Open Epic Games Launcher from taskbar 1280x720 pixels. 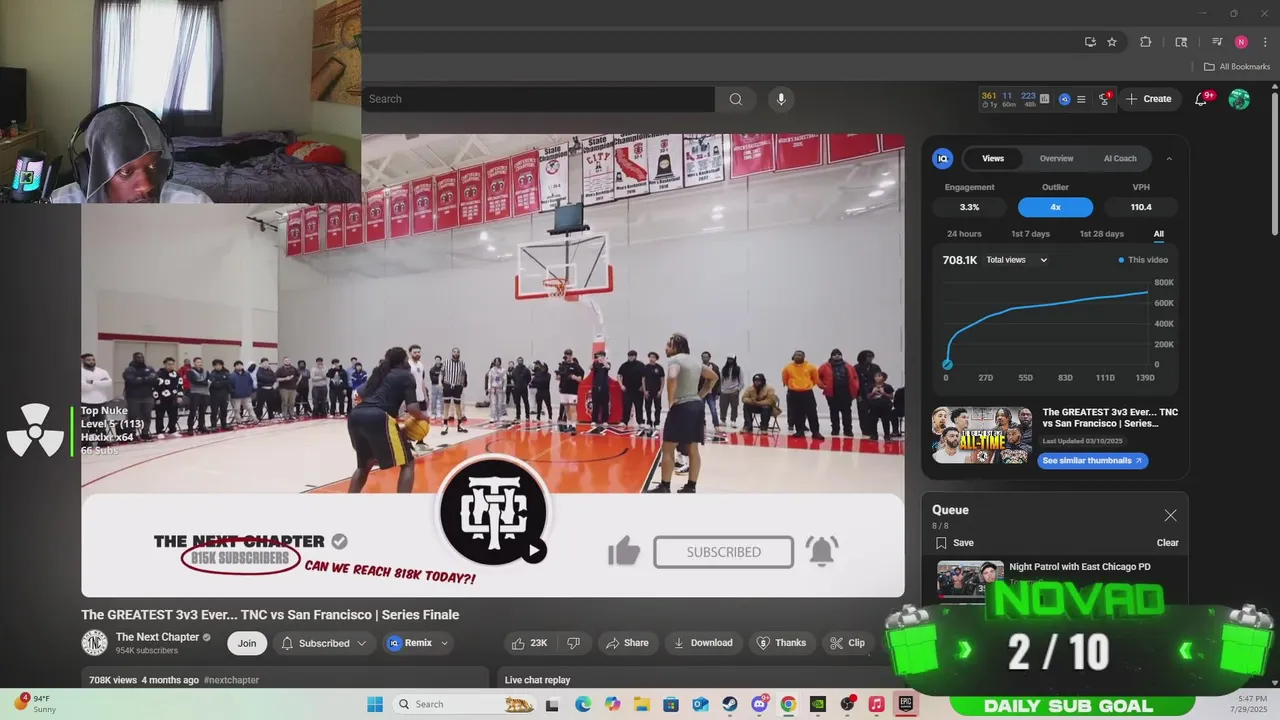[906, 704]
